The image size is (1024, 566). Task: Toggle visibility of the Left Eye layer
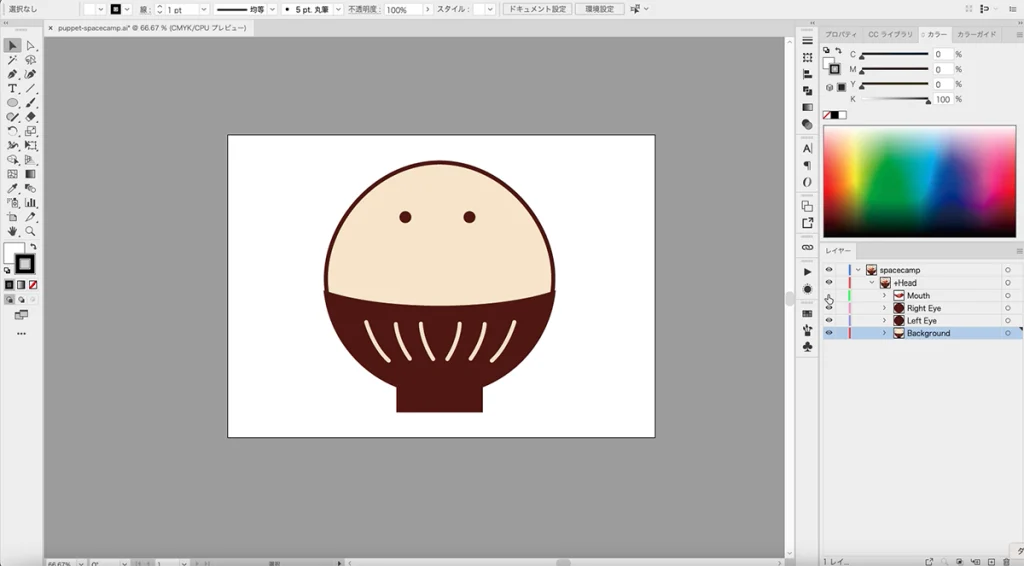[829, 321]
